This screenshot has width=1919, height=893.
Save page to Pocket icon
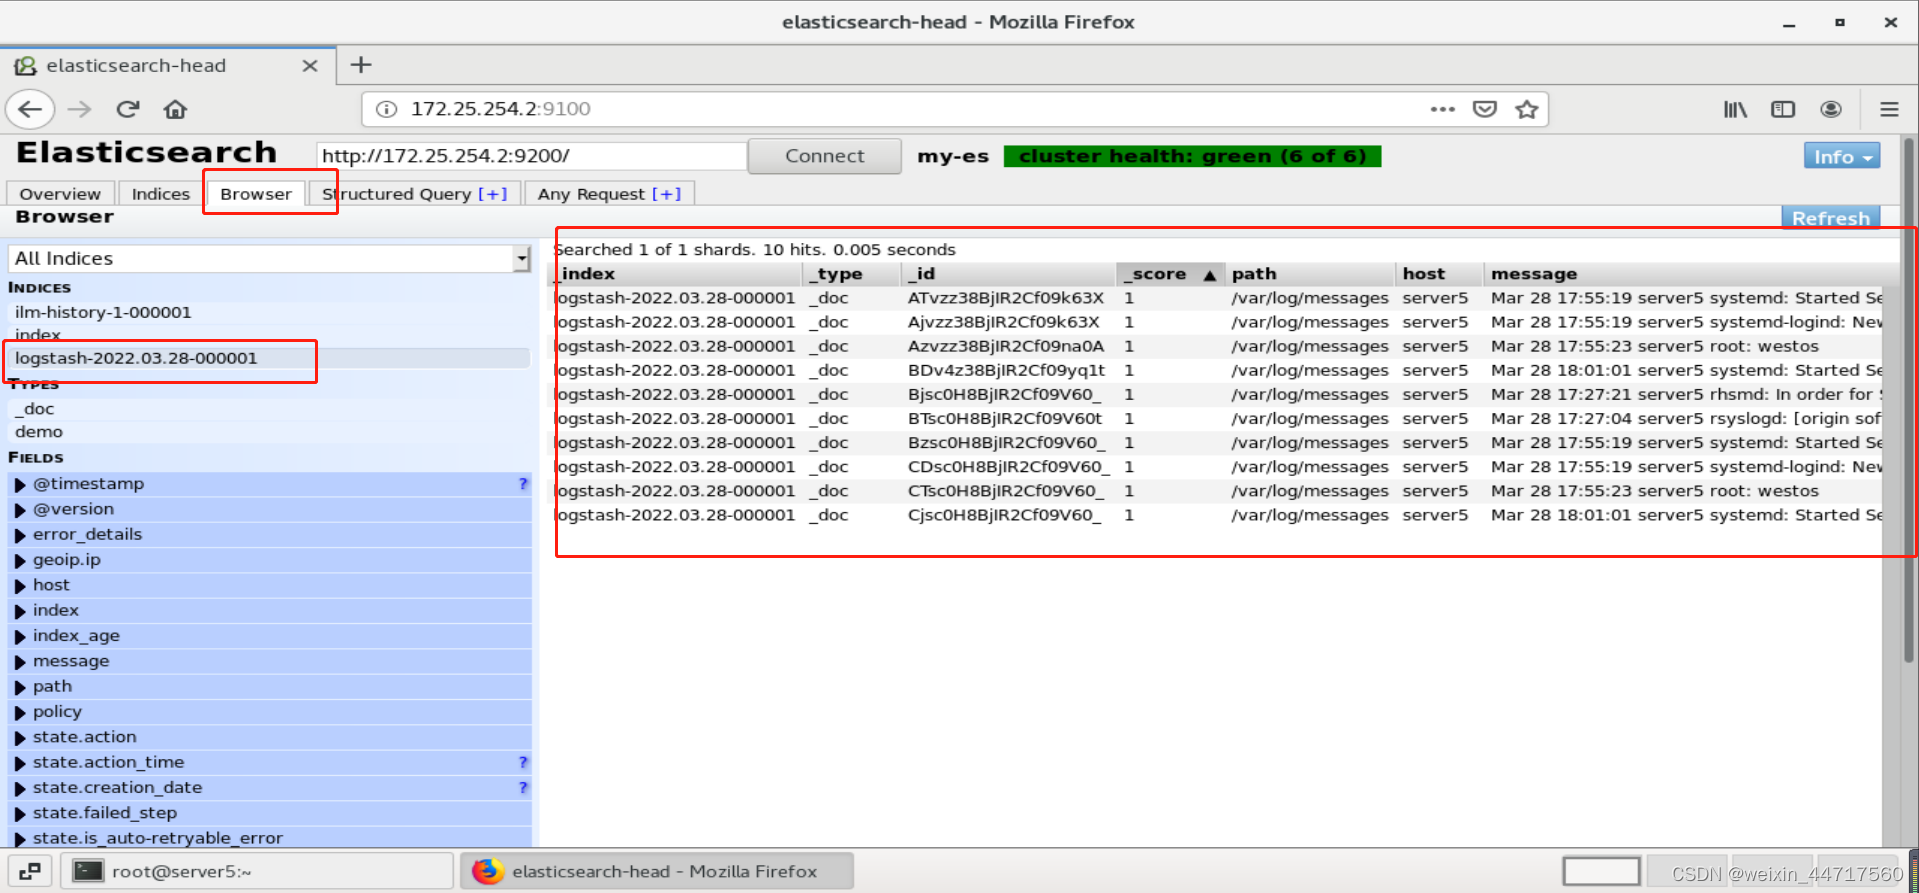(1485, 109)
